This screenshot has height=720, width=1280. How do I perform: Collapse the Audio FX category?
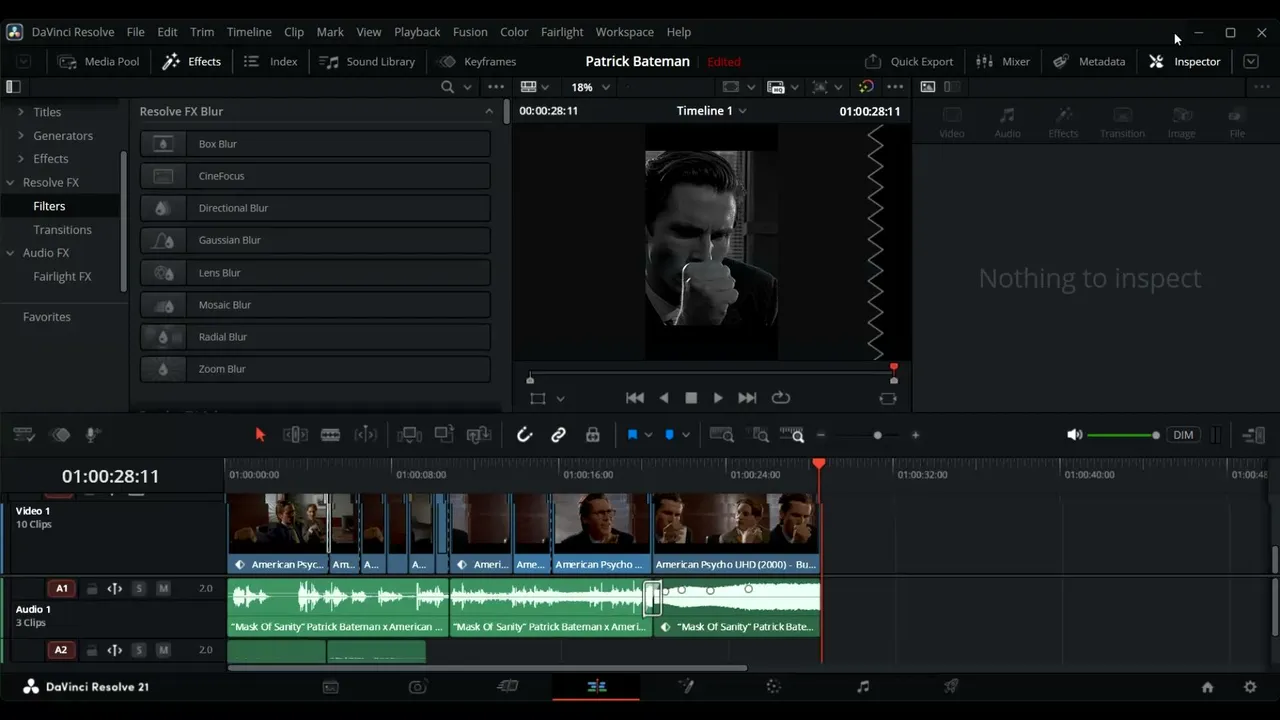tap(11, 253)
